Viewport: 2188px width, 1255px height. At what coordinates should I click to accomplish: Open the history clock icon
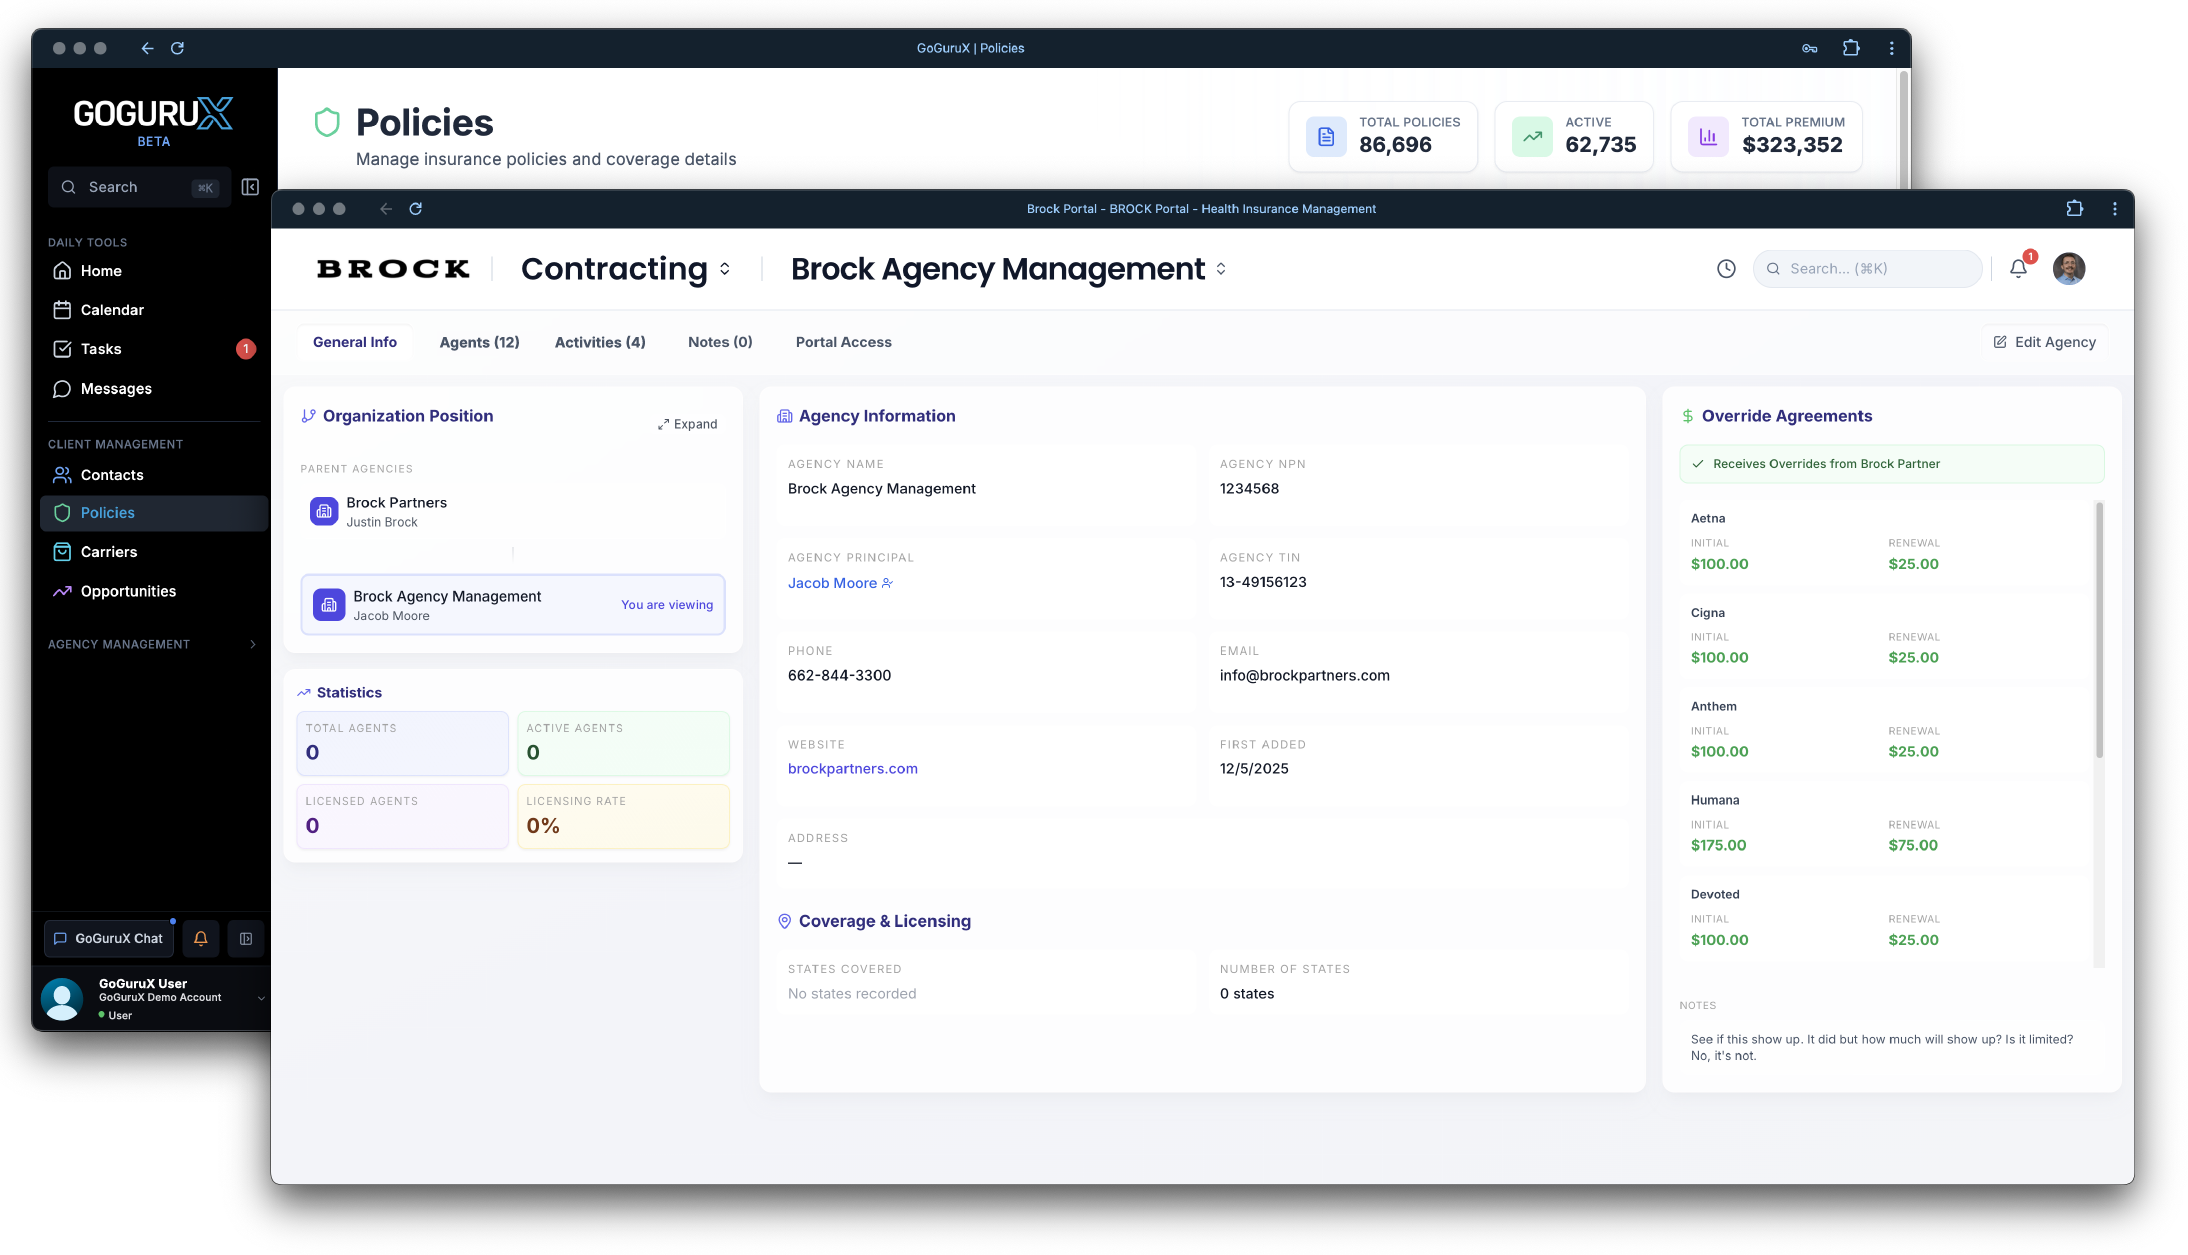pyautogui.click(x=1726, y=268)
